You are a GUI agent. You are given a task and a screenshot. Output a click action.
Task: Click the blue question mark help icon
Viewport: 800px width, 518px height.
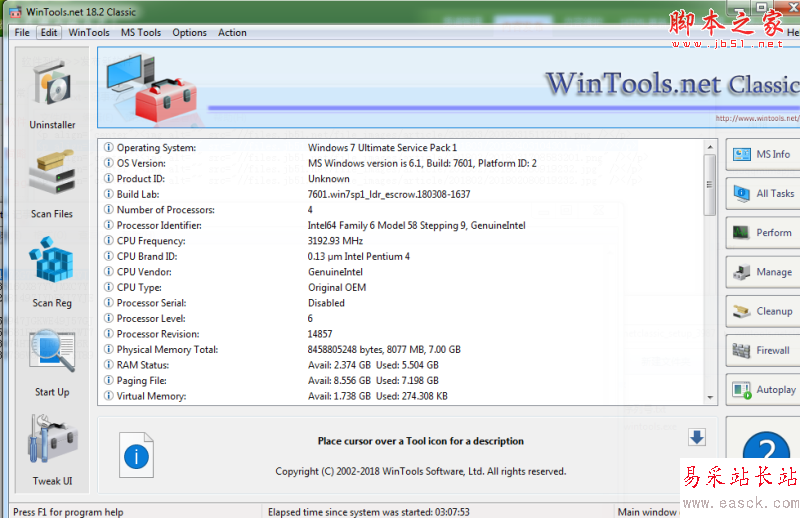[766, 447]
